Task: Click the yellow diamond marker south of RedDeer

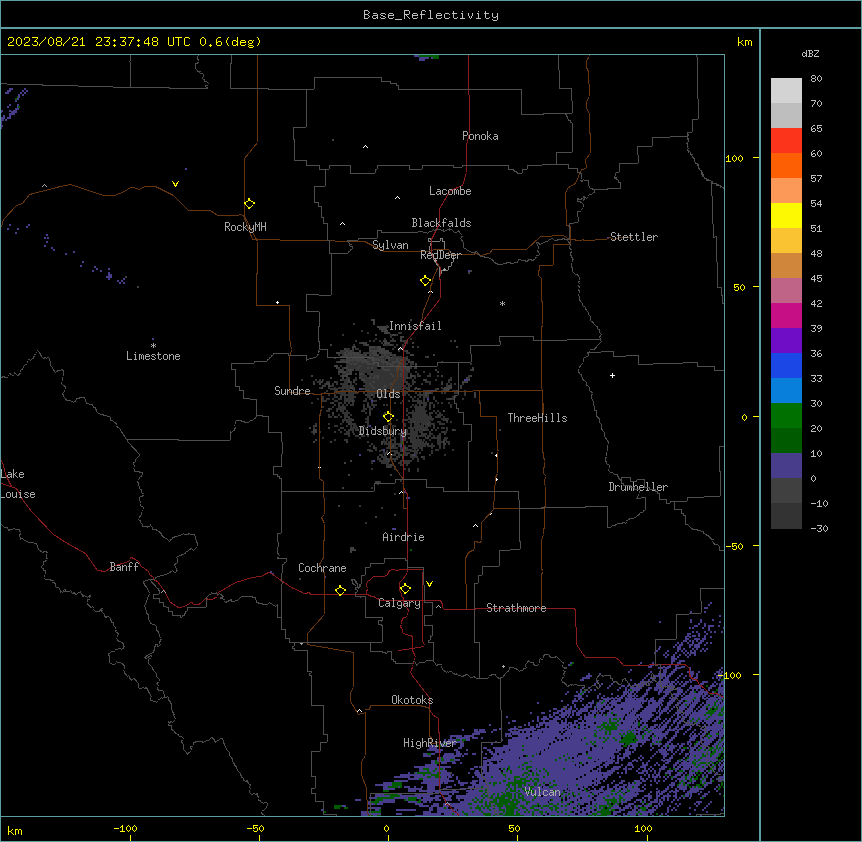Action: (x=426, y=281)
